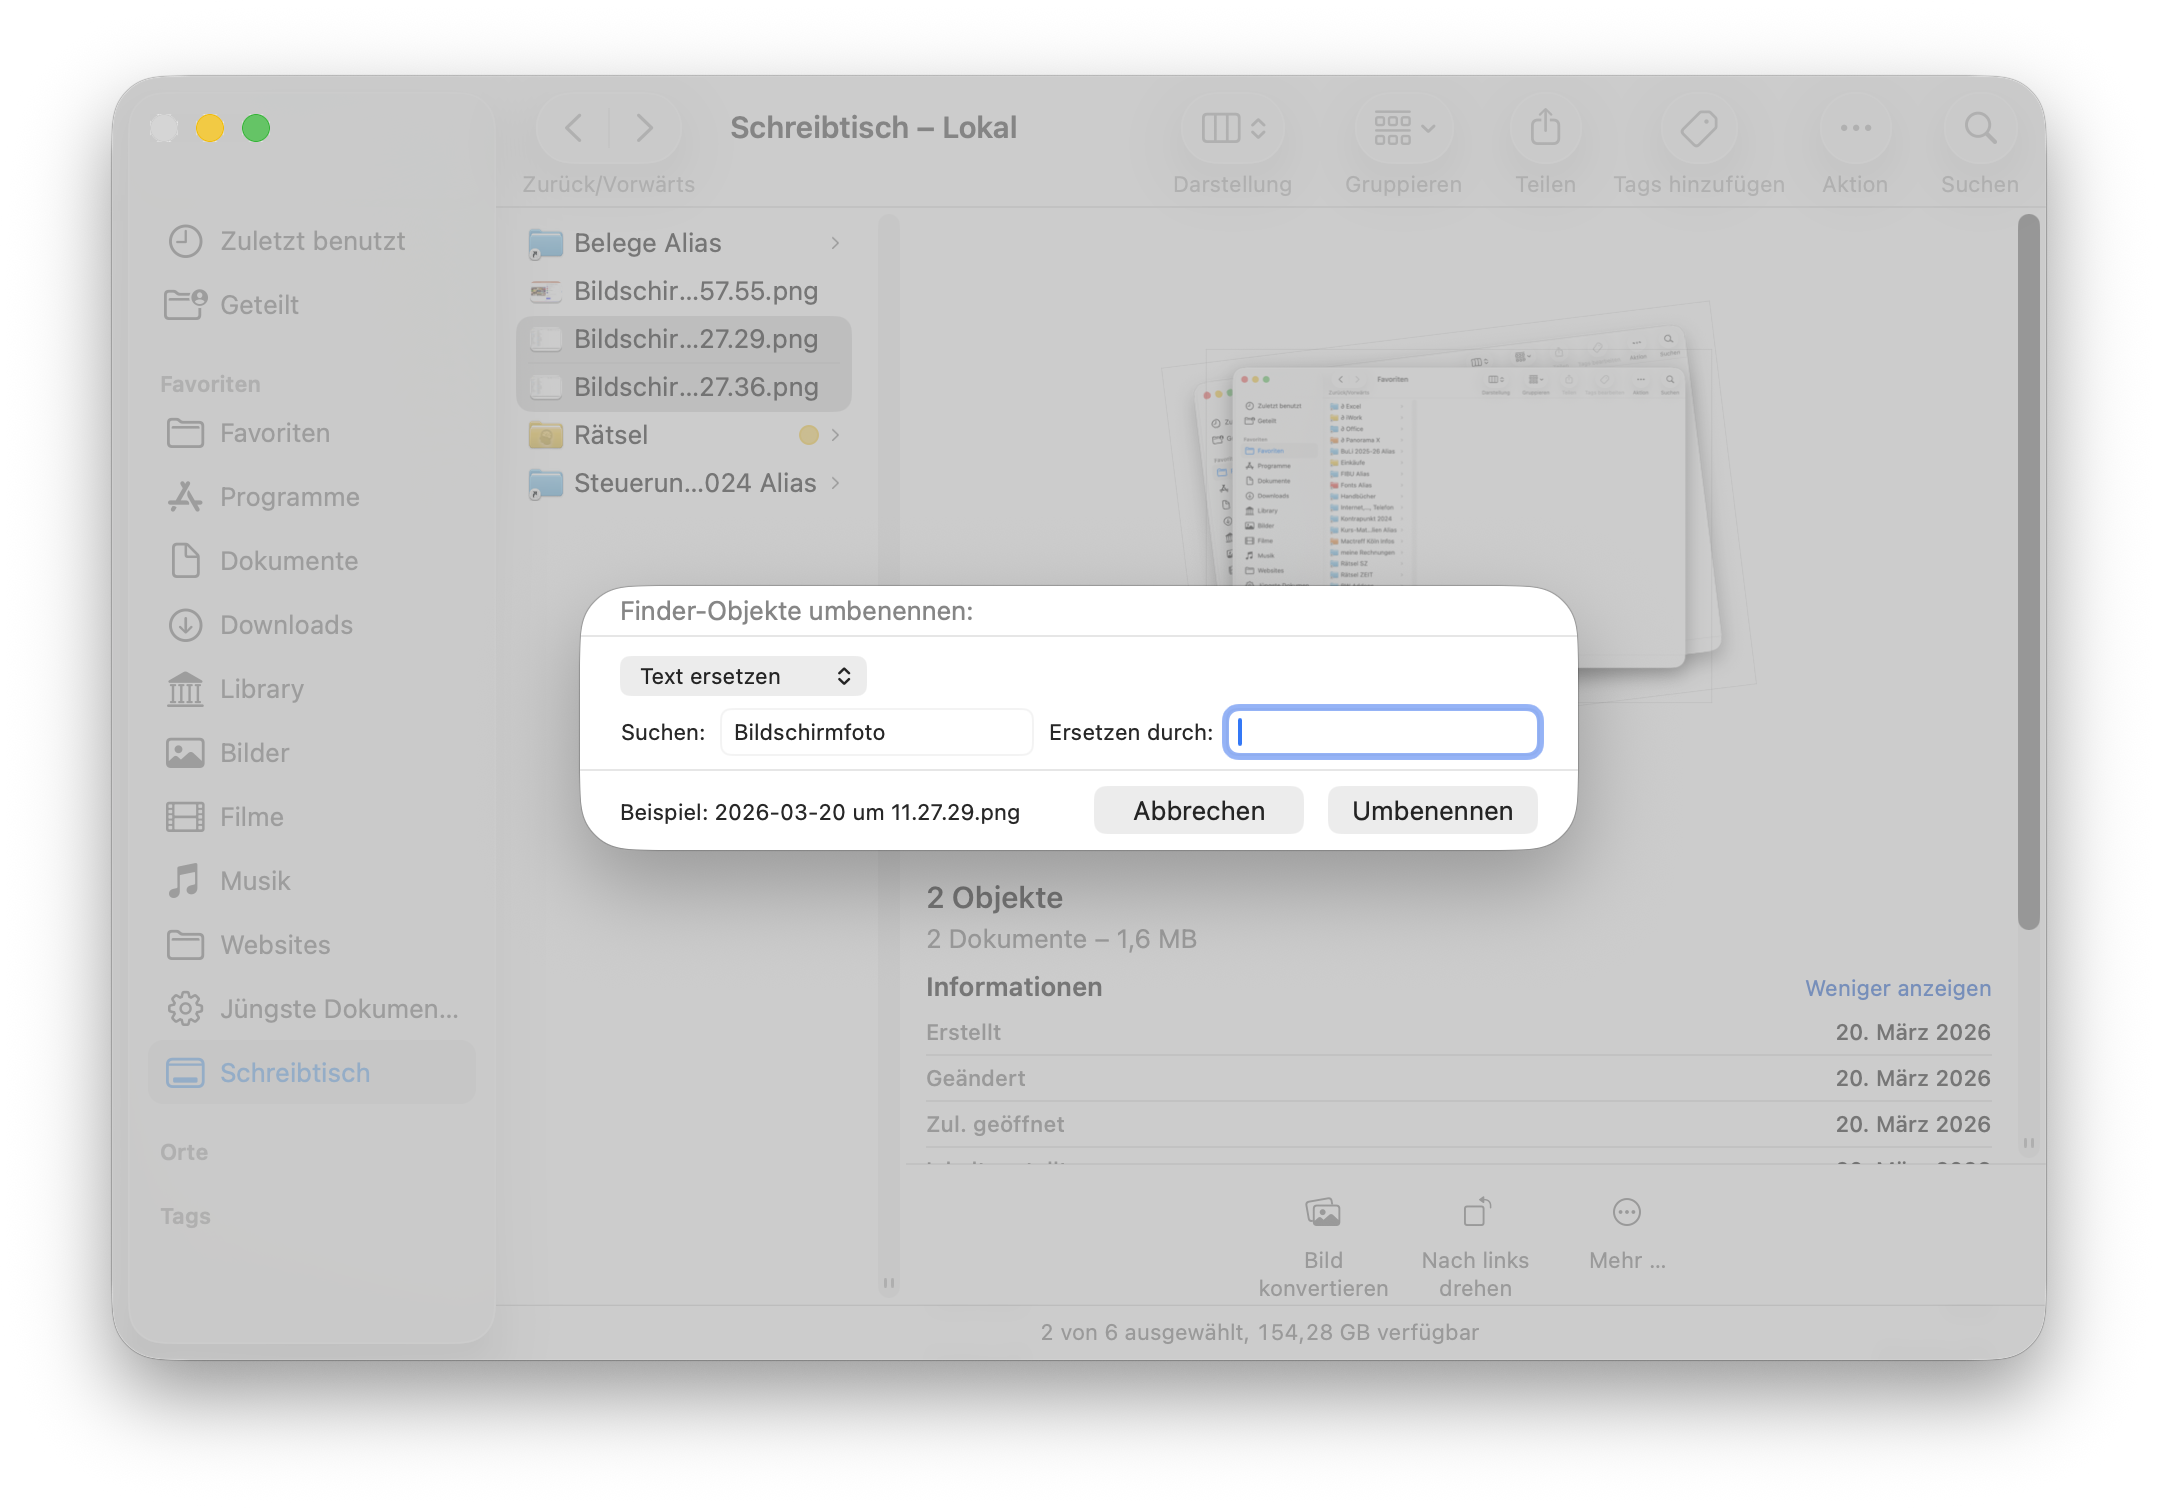
Task: Click the Suchen field containing Bildschirmfoto
Action: point(876,732)
